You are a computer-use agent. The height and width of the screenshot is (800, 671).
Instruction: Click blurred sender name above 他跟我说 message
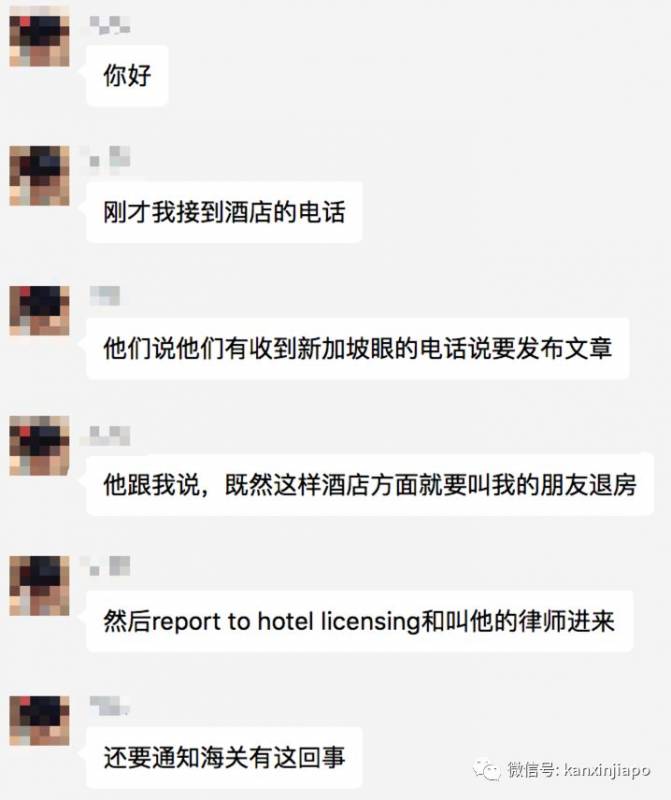[110, 435]
